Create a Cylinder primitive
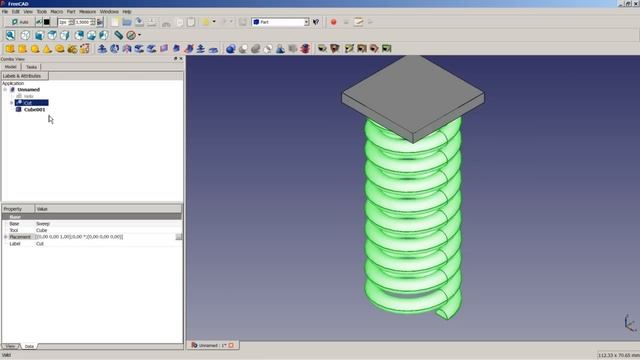Screen dimensions: 640x360 click(x=22, y=49)
